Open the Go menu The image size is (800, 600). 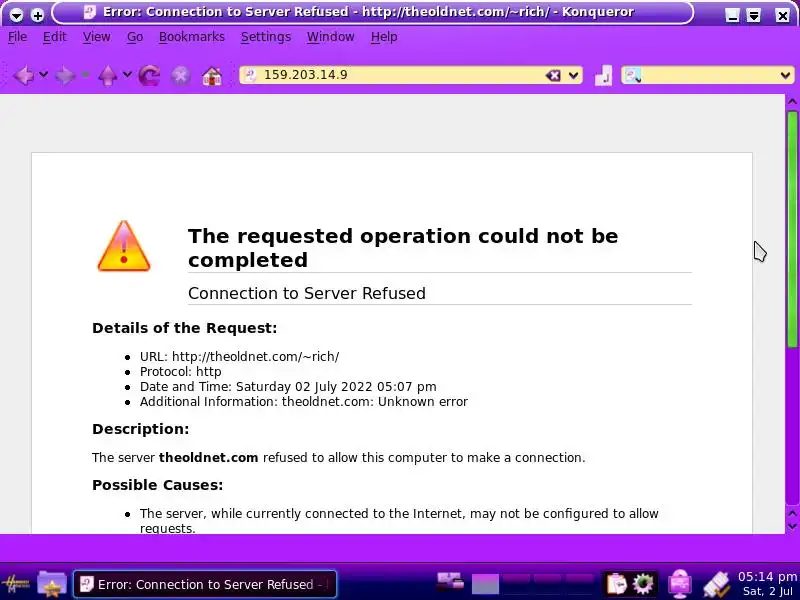coord(135,37)
